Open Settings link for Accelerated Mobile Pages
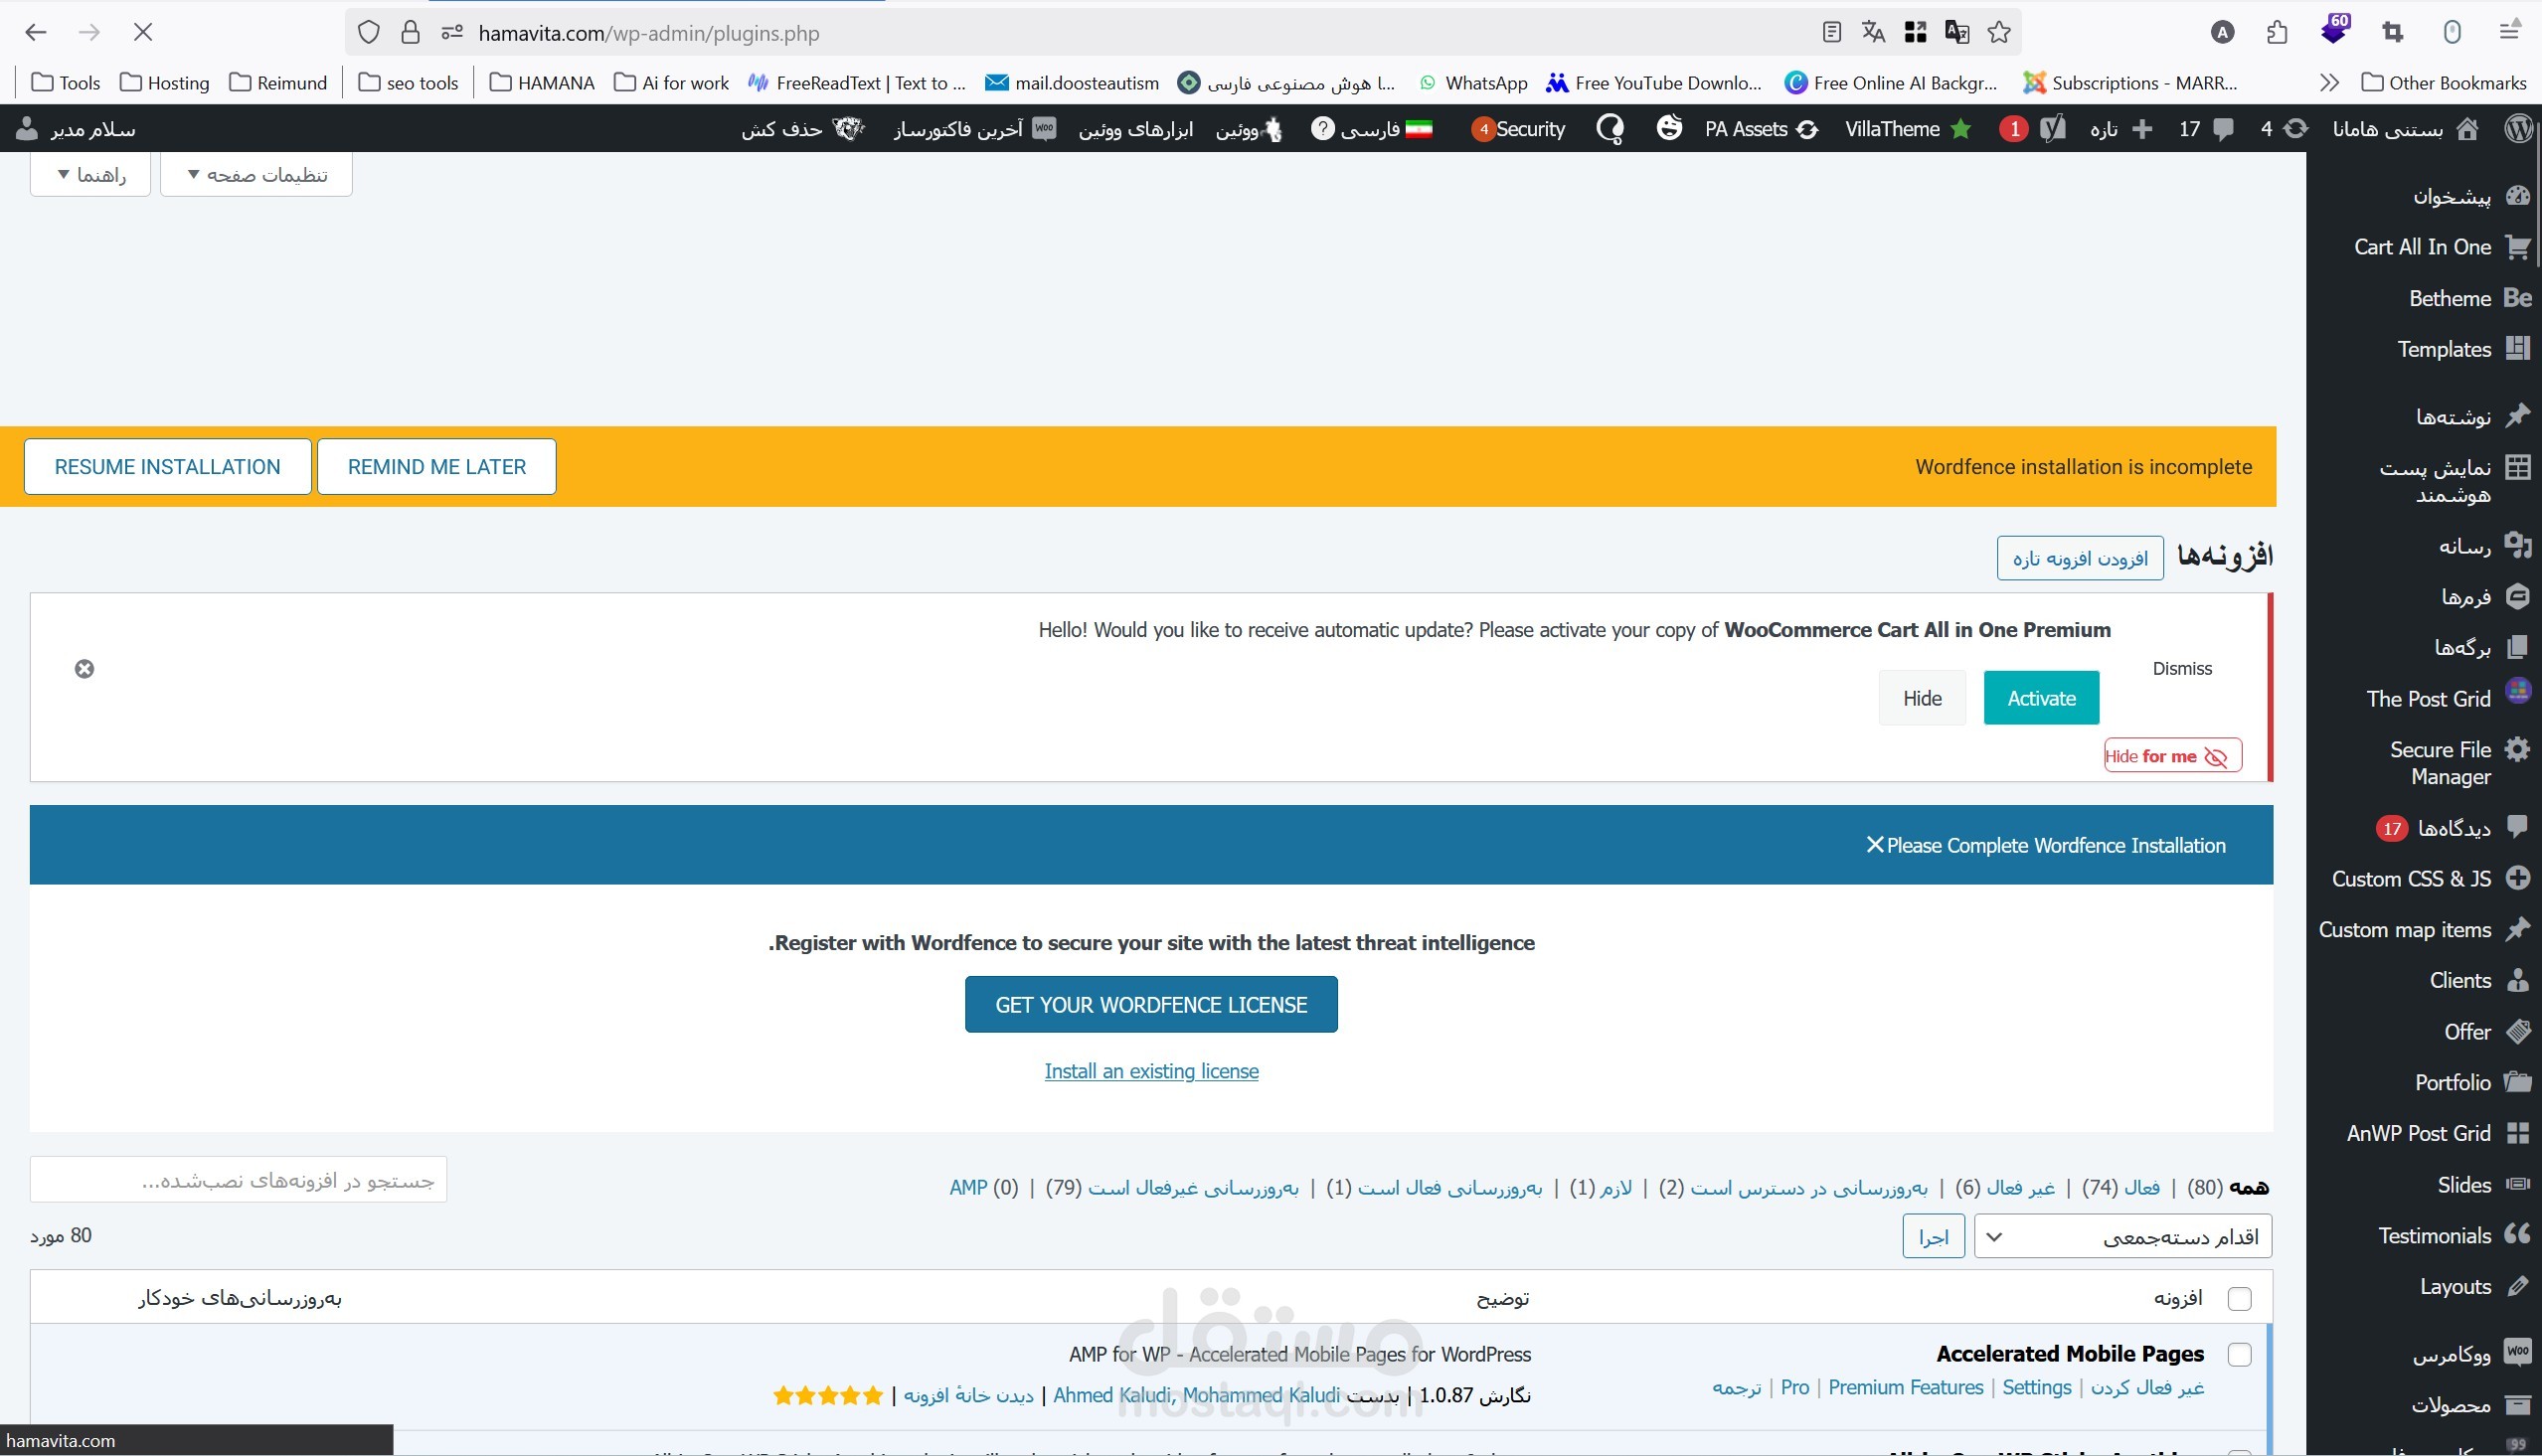The width and height of the screenshot is (2542, 1456). [2036, 1388]
